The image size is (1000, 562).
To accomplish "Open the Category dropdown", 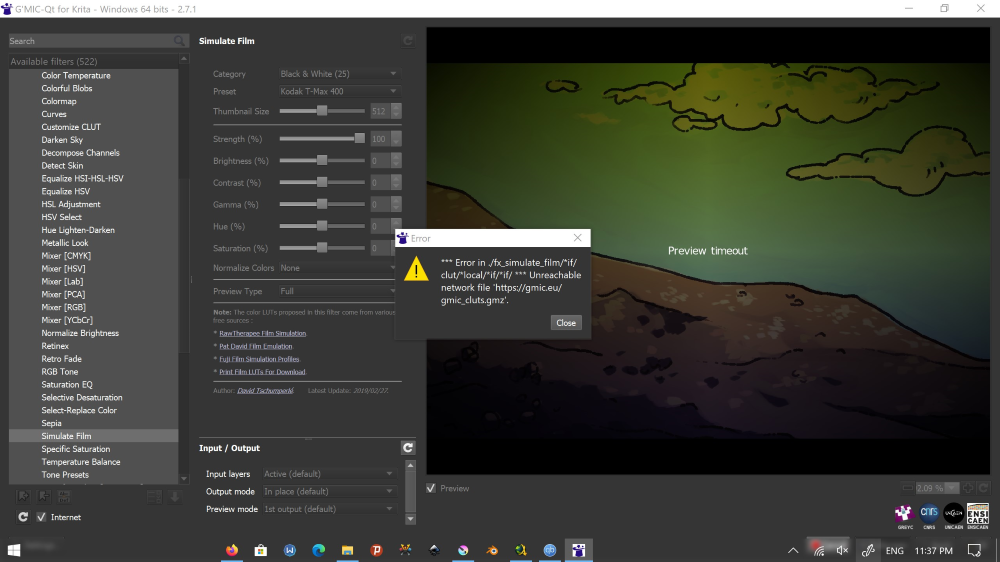I will coord(338,74).
